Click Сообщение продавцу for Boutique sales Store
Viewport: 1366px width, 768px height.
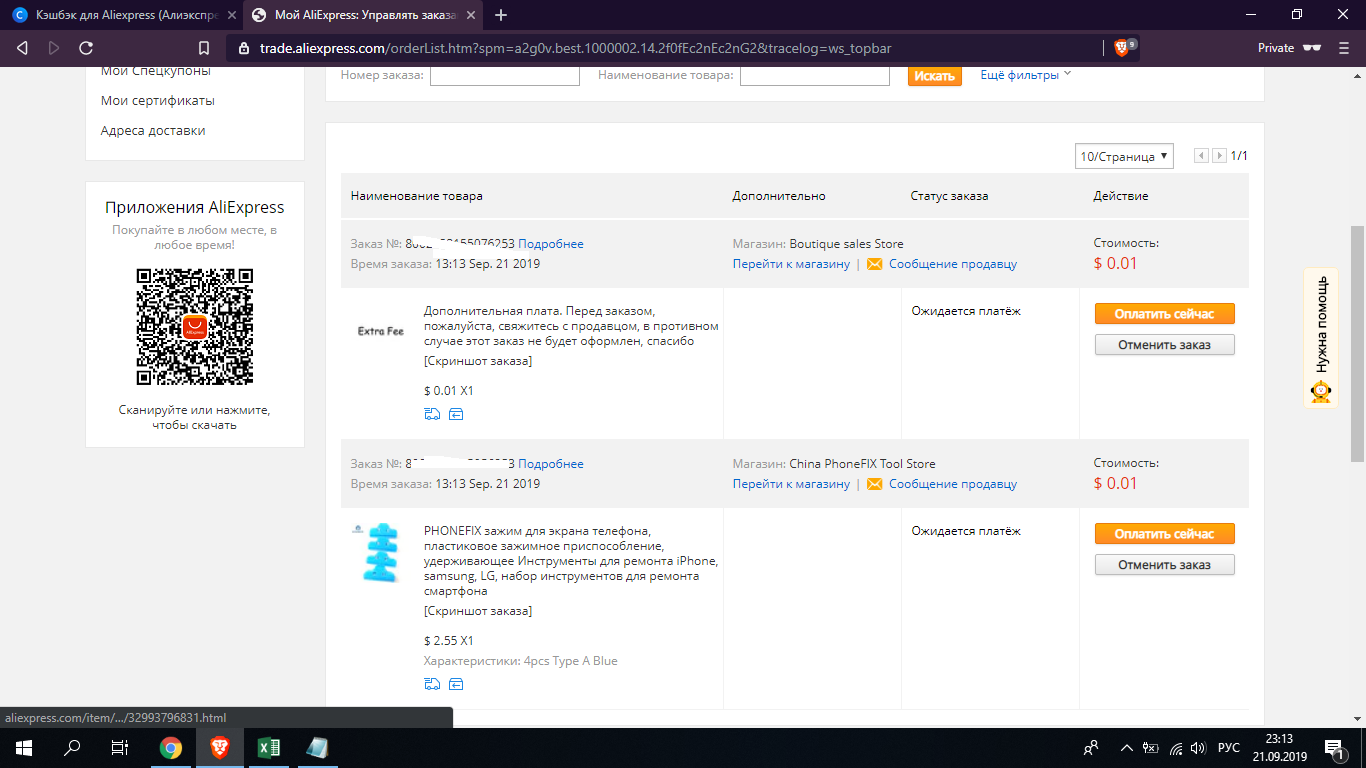(x=953, y=264)
